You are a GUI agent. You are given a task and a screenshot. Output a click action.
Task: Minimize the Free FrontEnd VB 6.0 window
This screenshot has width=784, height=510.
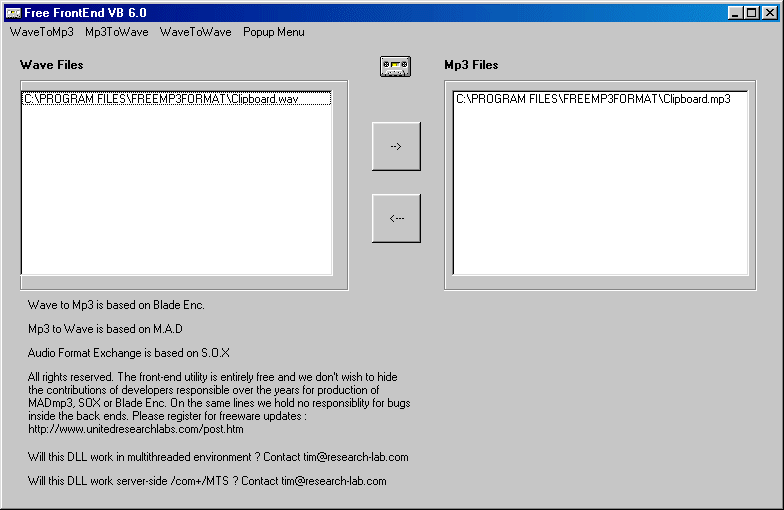(x=734, y=12)
